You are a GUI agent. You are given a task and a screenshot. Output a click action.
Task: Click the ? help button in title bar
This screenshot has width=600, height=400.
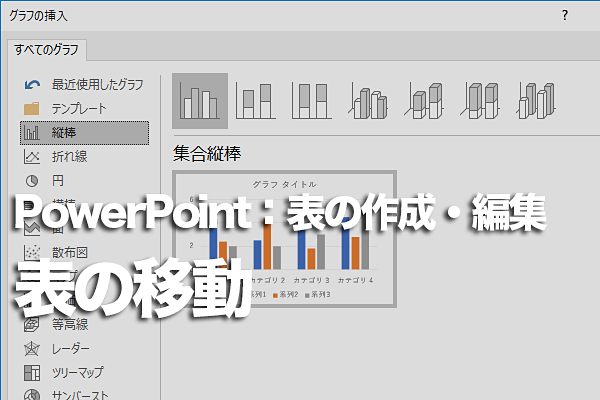(x=565, y=15)
